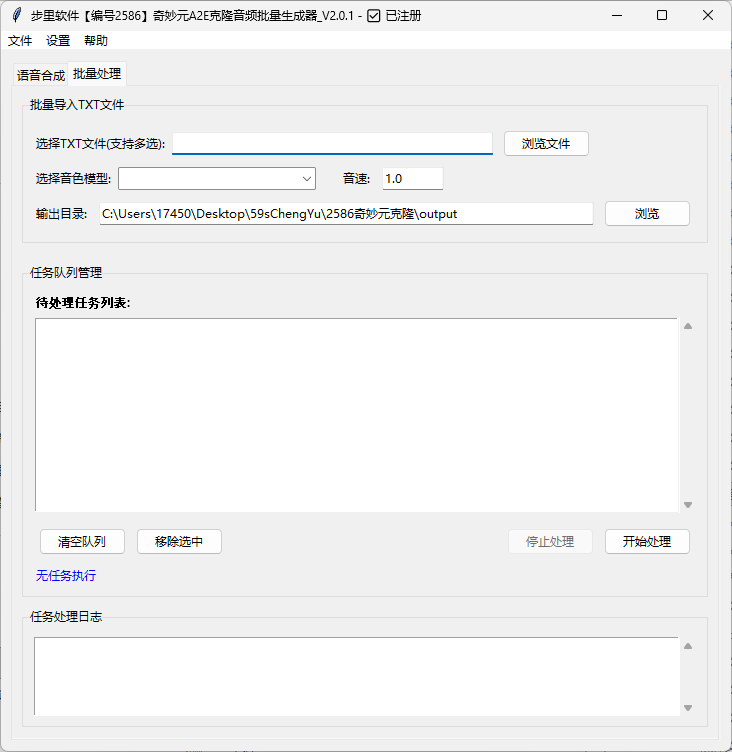The height and width of the screenshot is (752, 732).
Task: Click the TXT file path input field
Action: click(x=332, y=144)
